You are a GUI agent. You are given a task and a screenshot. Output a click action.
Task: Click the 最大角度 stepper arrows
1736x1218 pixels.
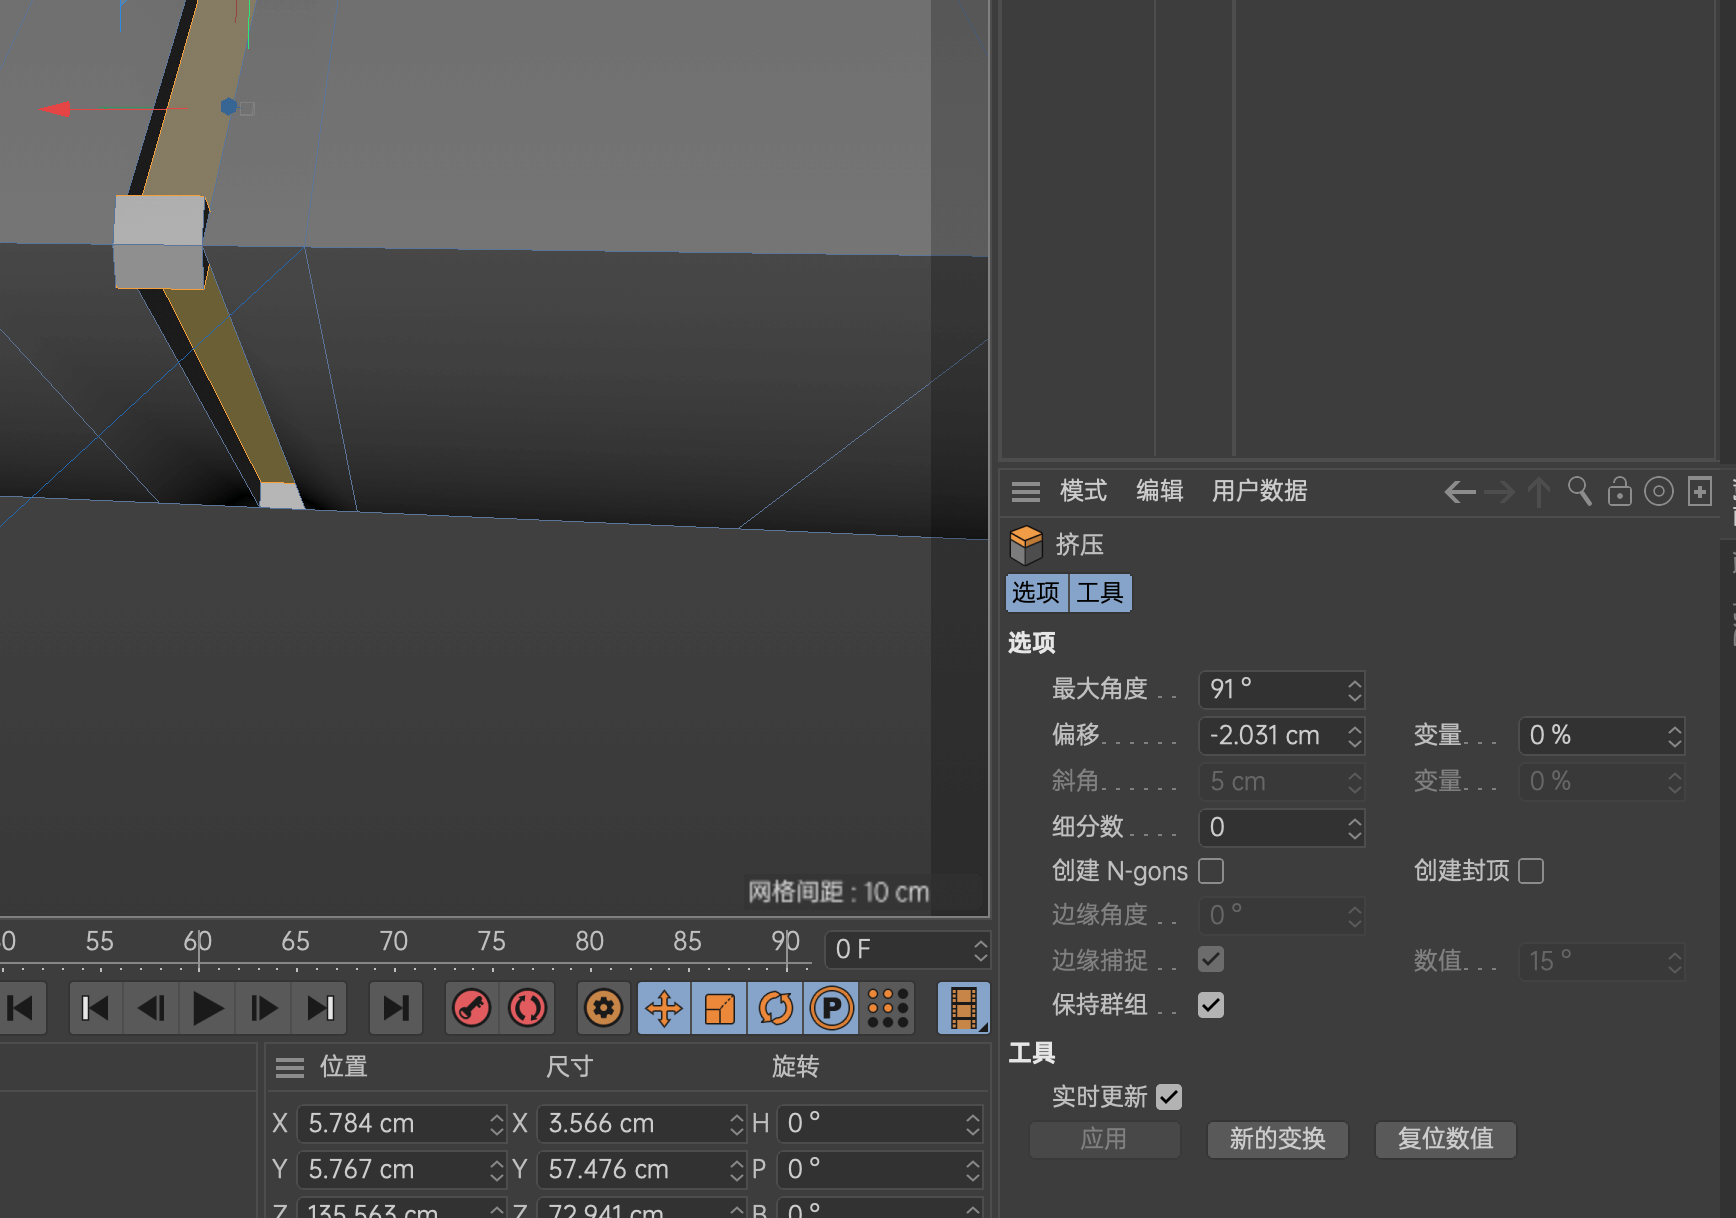1354,690
